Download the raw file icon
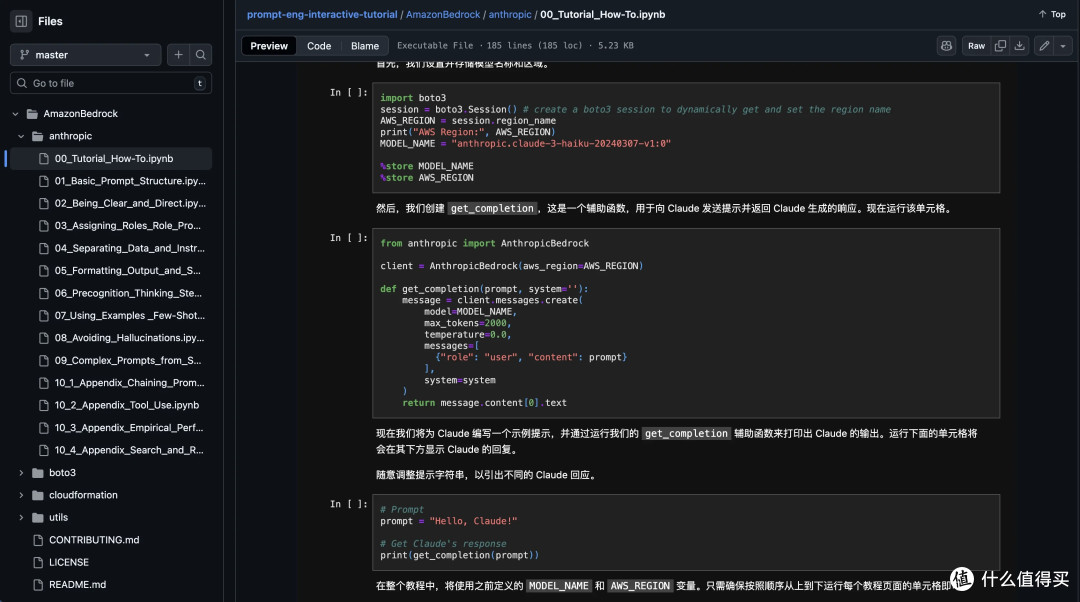The height and width of the screenshot is (602, 1080). pyautogui.click(x=1019, y=46)
